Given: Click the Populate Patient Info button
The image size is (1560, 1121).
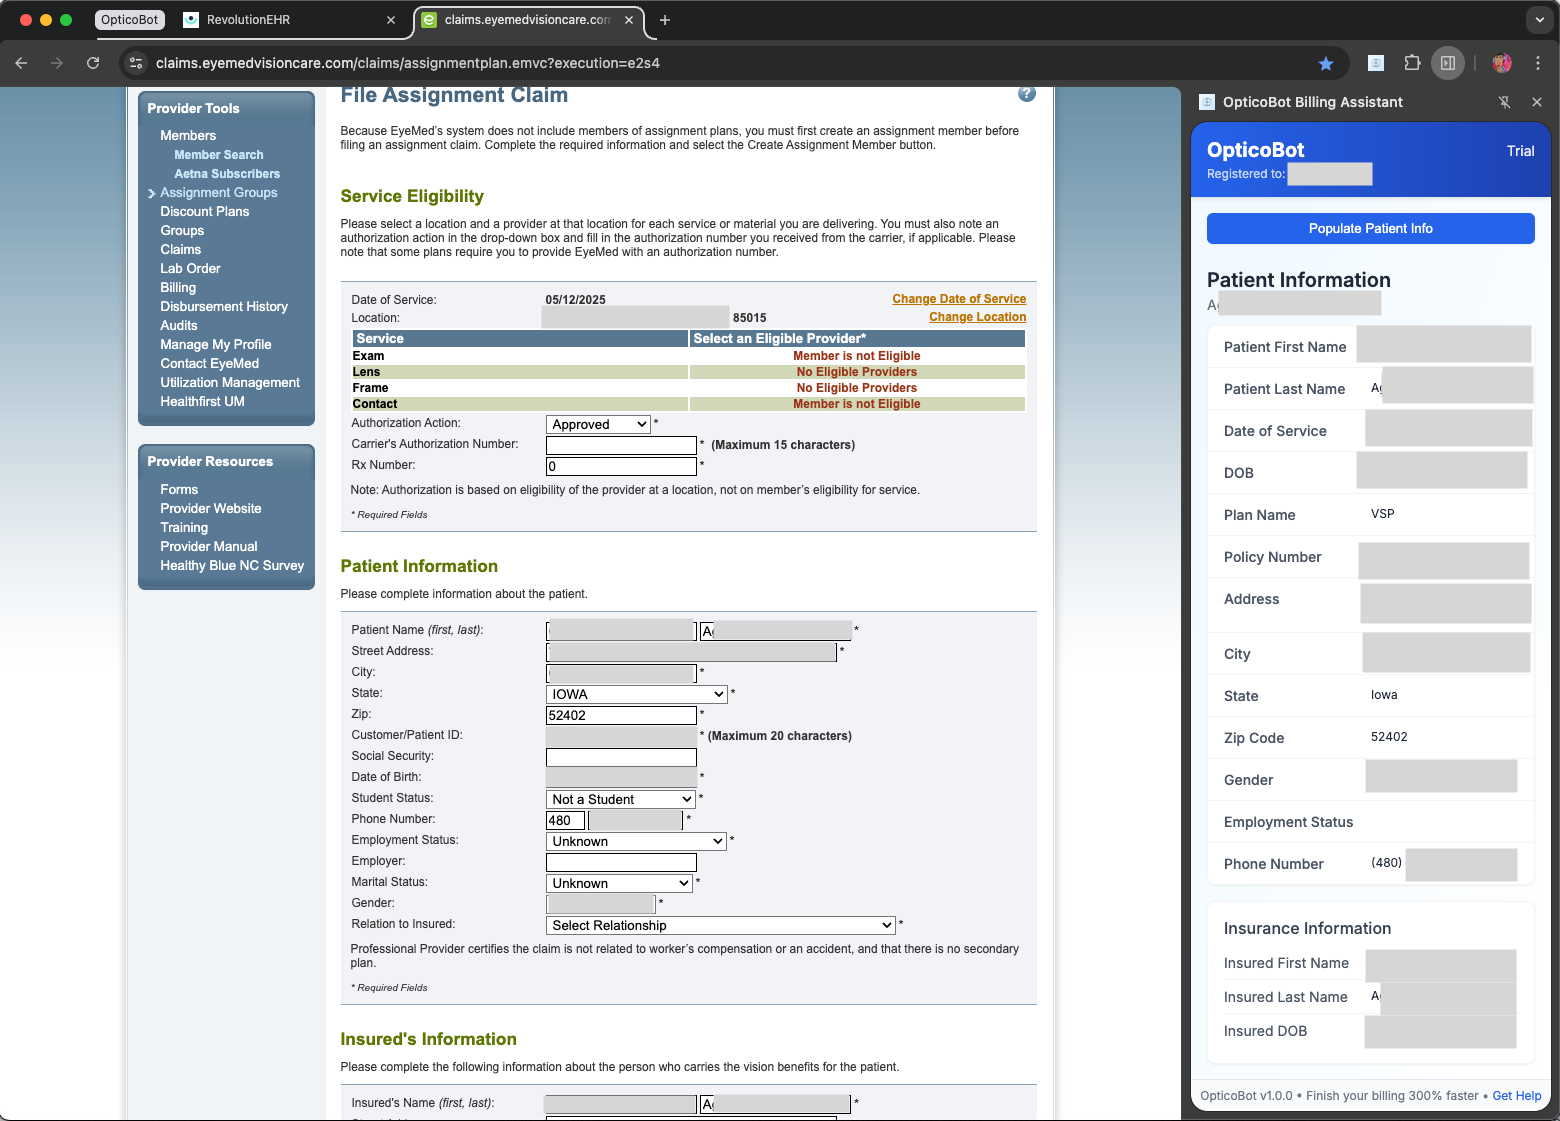Looking at the screenshot, I should click(1370, 228).
